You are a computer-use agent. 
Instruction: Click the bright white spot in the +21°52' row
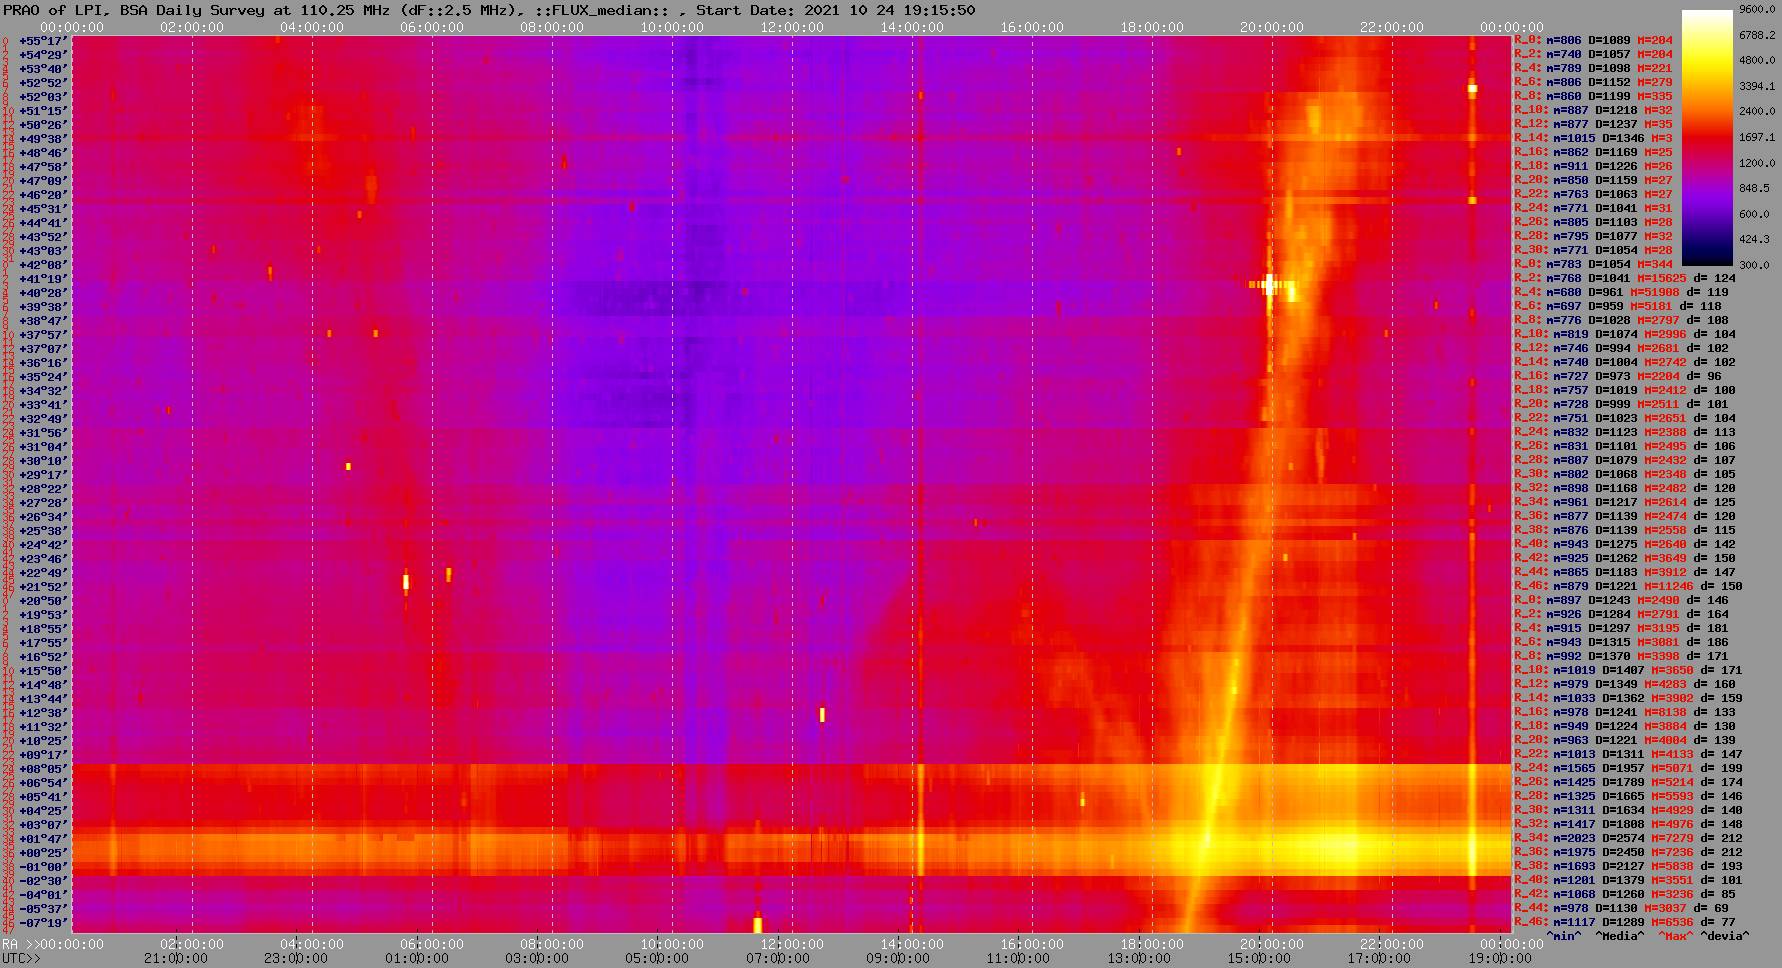pyautogui.click(x=406, y=581)
